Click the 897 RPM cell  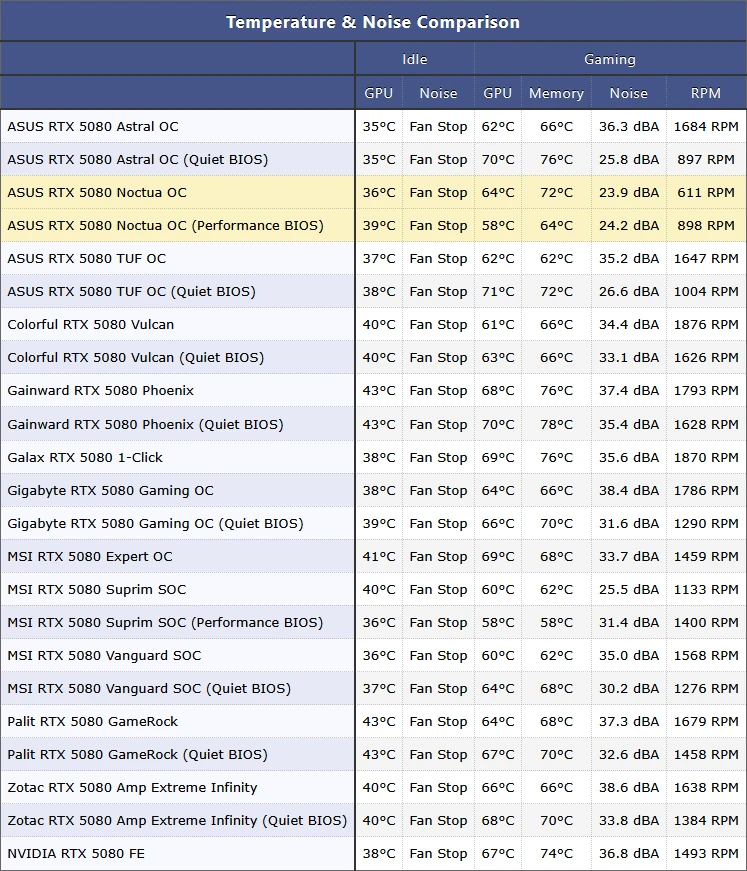(706, 159)
